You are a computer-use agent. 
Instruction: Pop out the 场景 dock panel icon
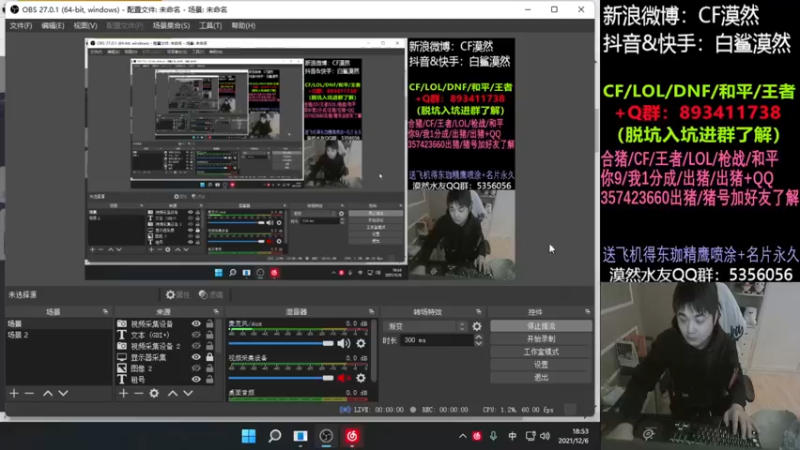coord(105,311)
